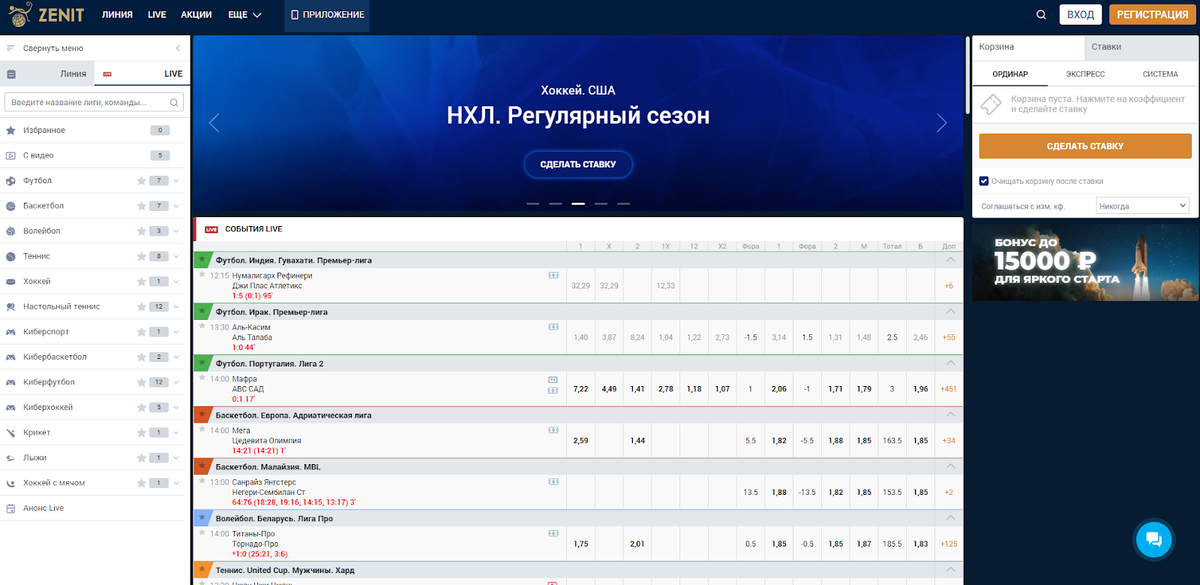Favorite the Нумалигарх Рефинери match star
1200x585 pixels.
click(202, 273)
